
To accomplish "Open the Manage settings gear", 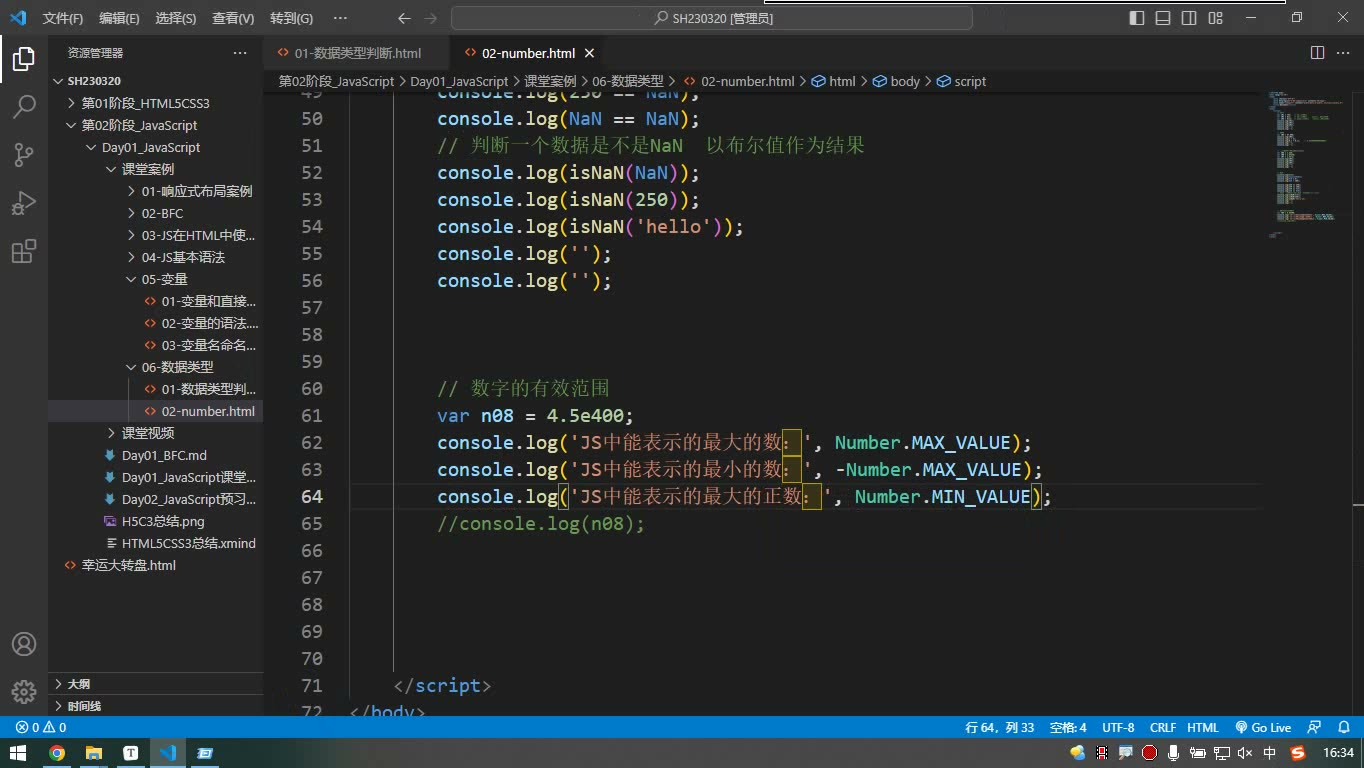I will [24, 692].
